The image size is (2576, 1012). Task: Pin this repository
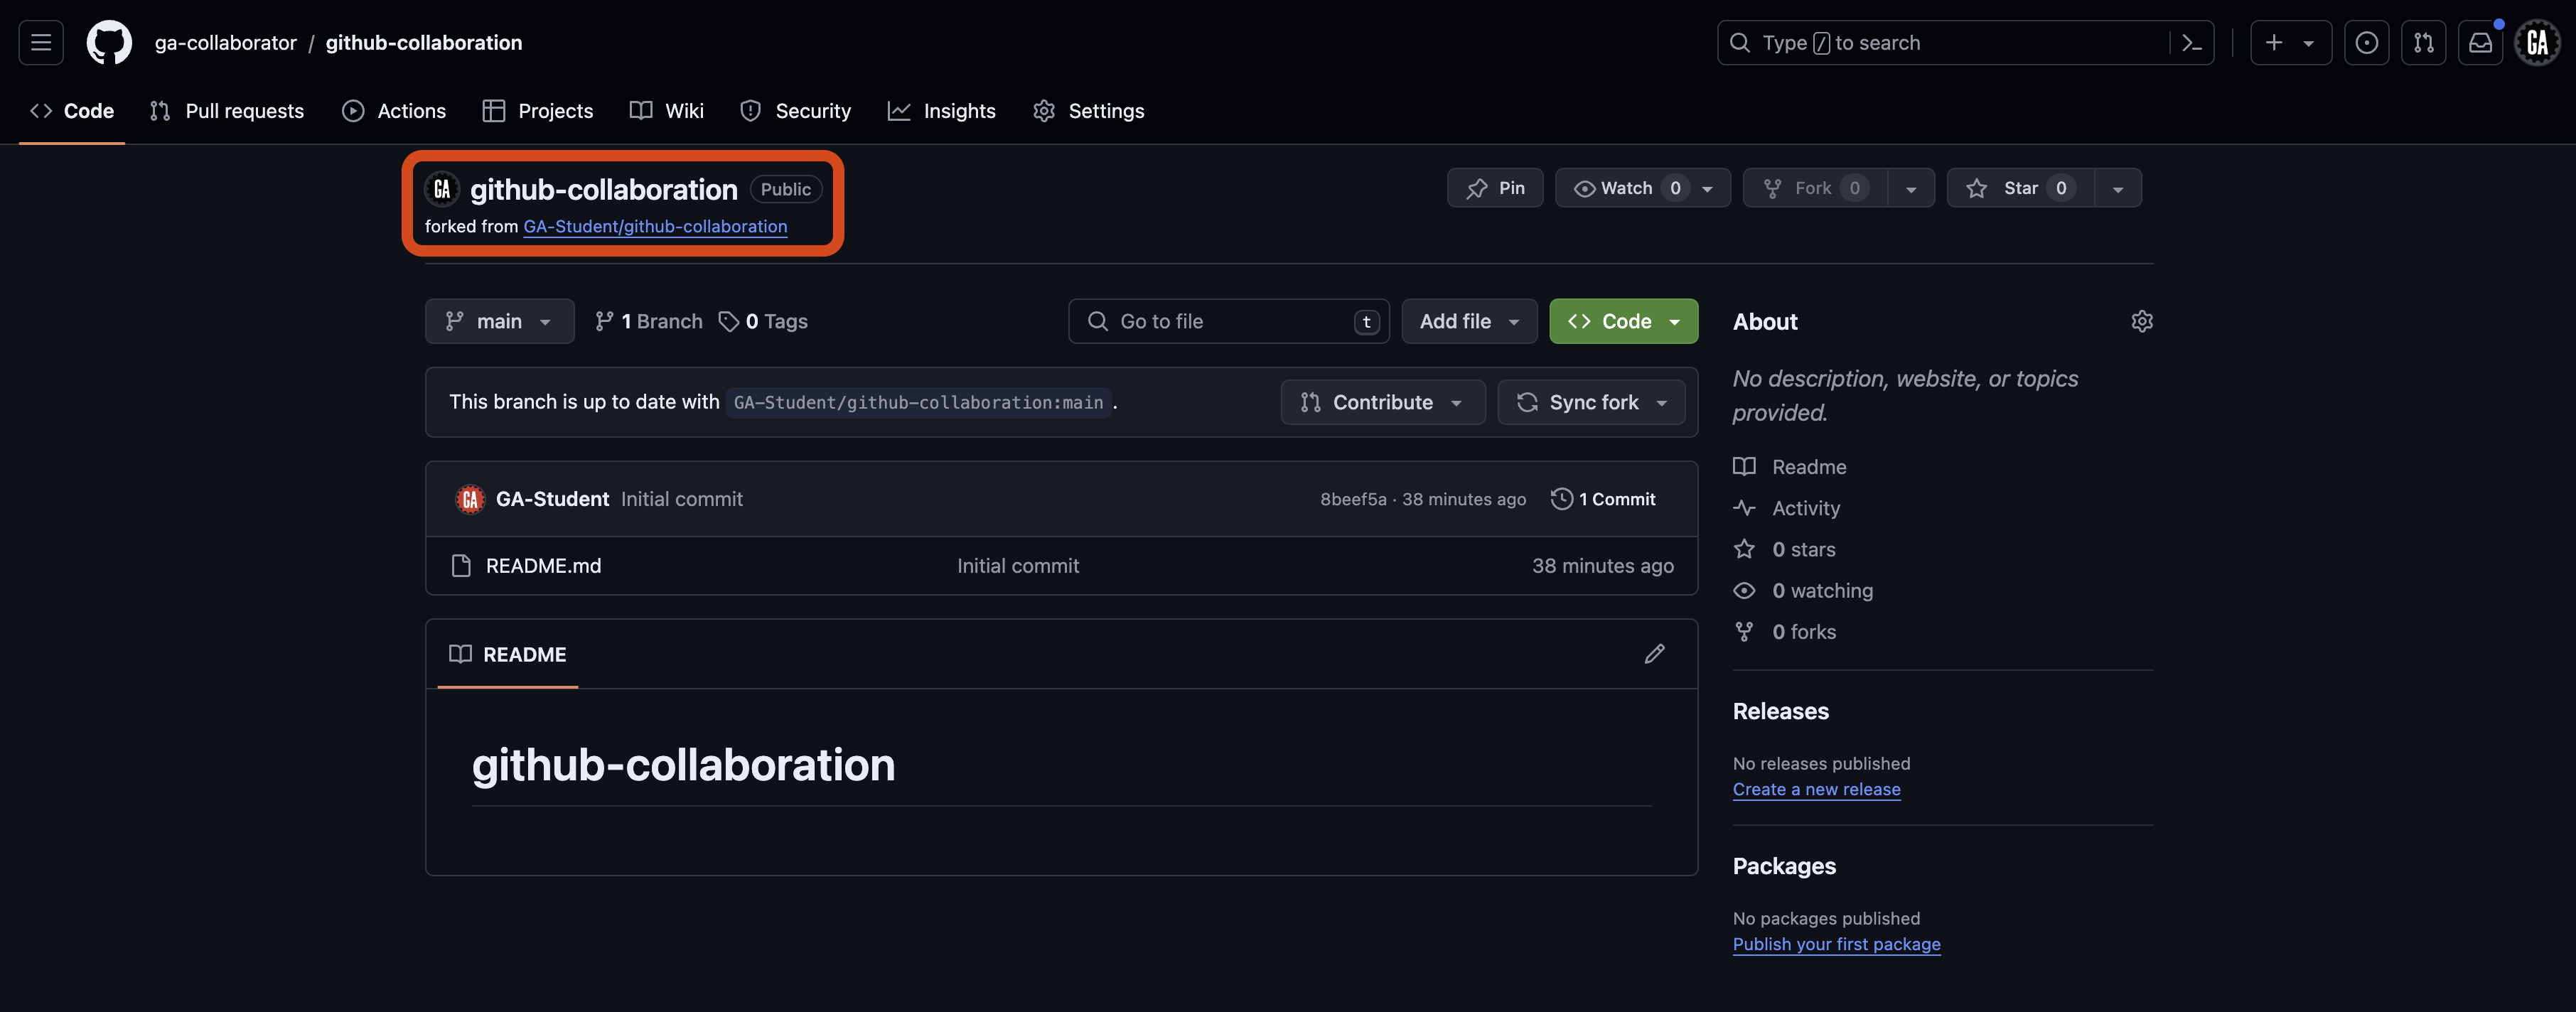[1495, 187]
